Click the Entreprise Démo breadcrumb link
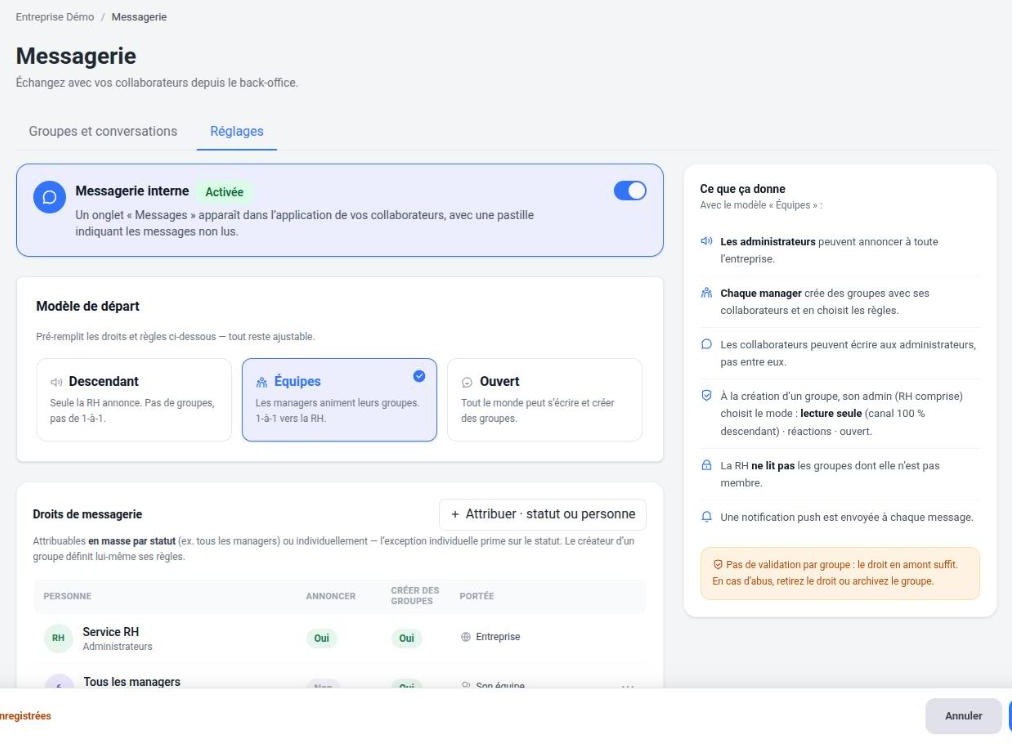Viewport: 1012px width, 744px height. (55, 17)
